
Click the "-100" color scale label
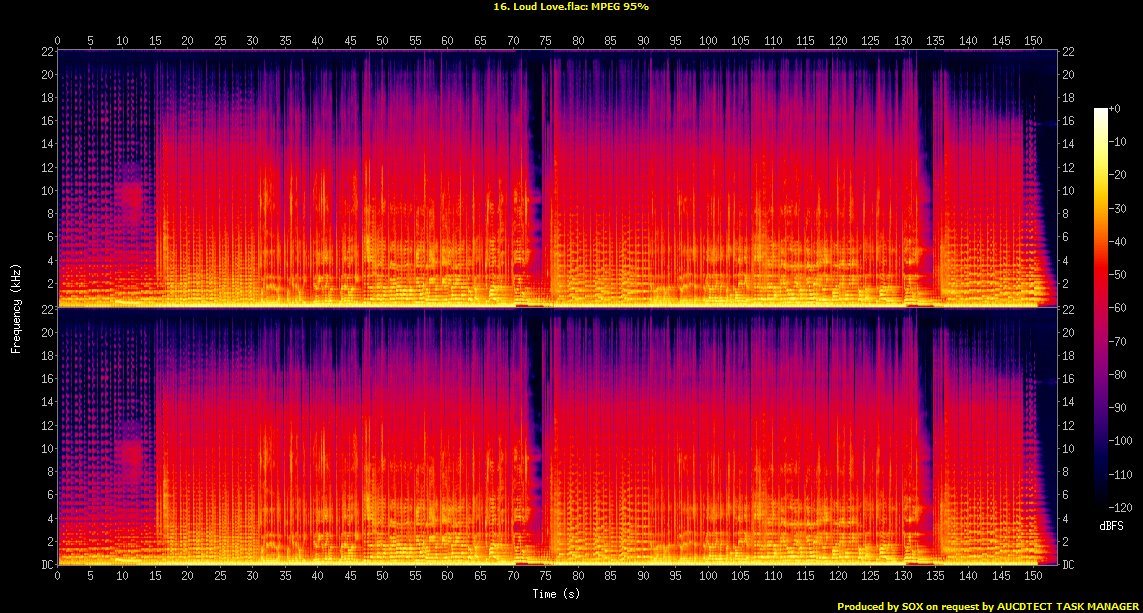pyautogui.click(x=1121, y=441)
